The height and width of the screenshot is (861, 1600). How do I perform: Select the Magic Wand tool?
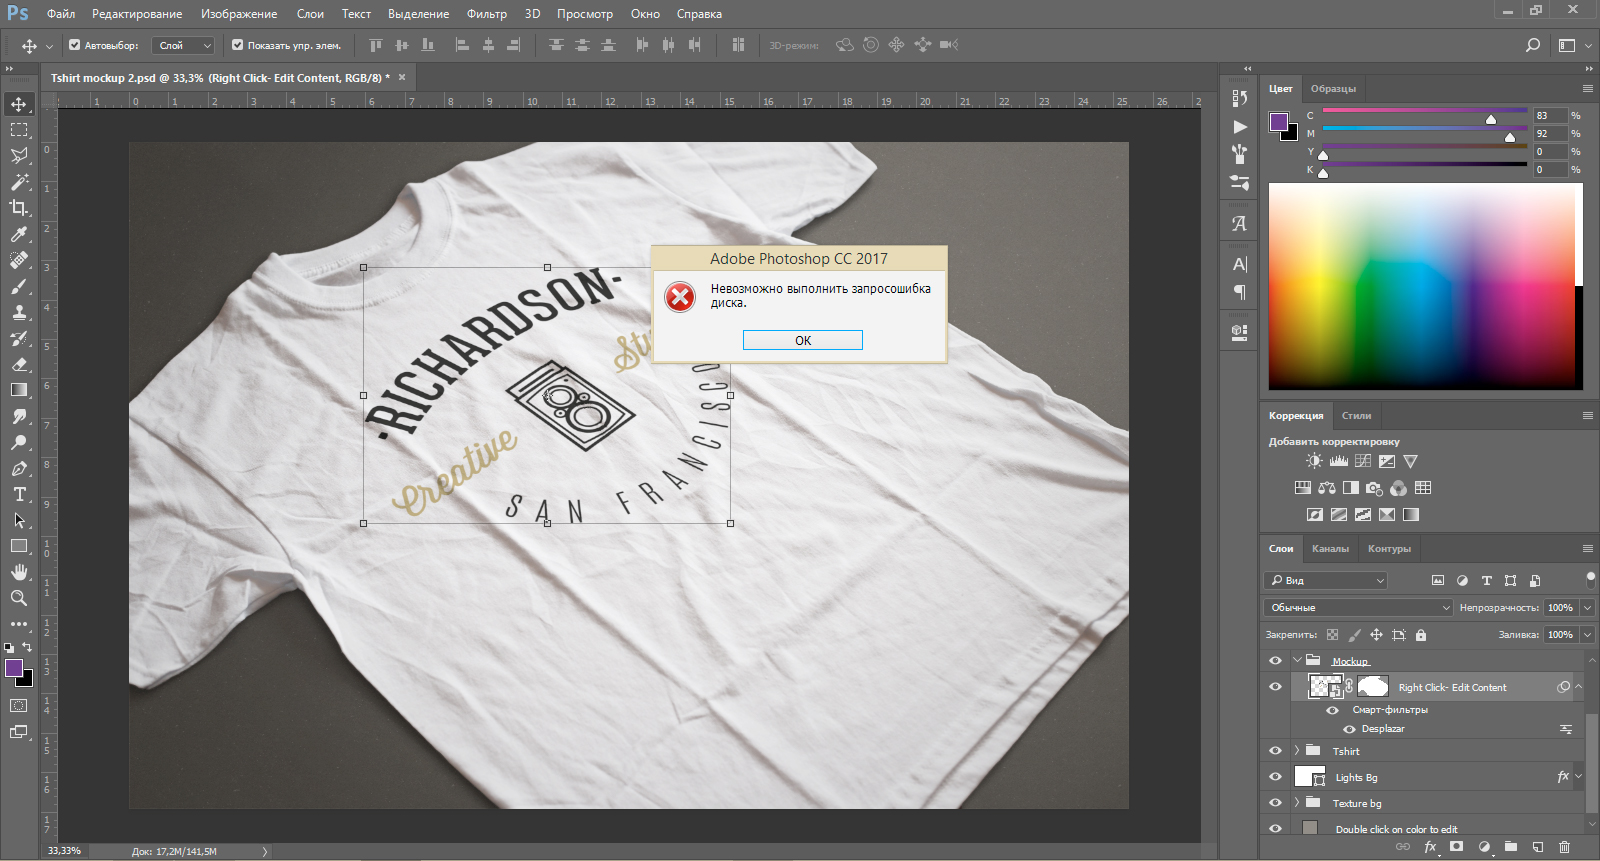19,182
